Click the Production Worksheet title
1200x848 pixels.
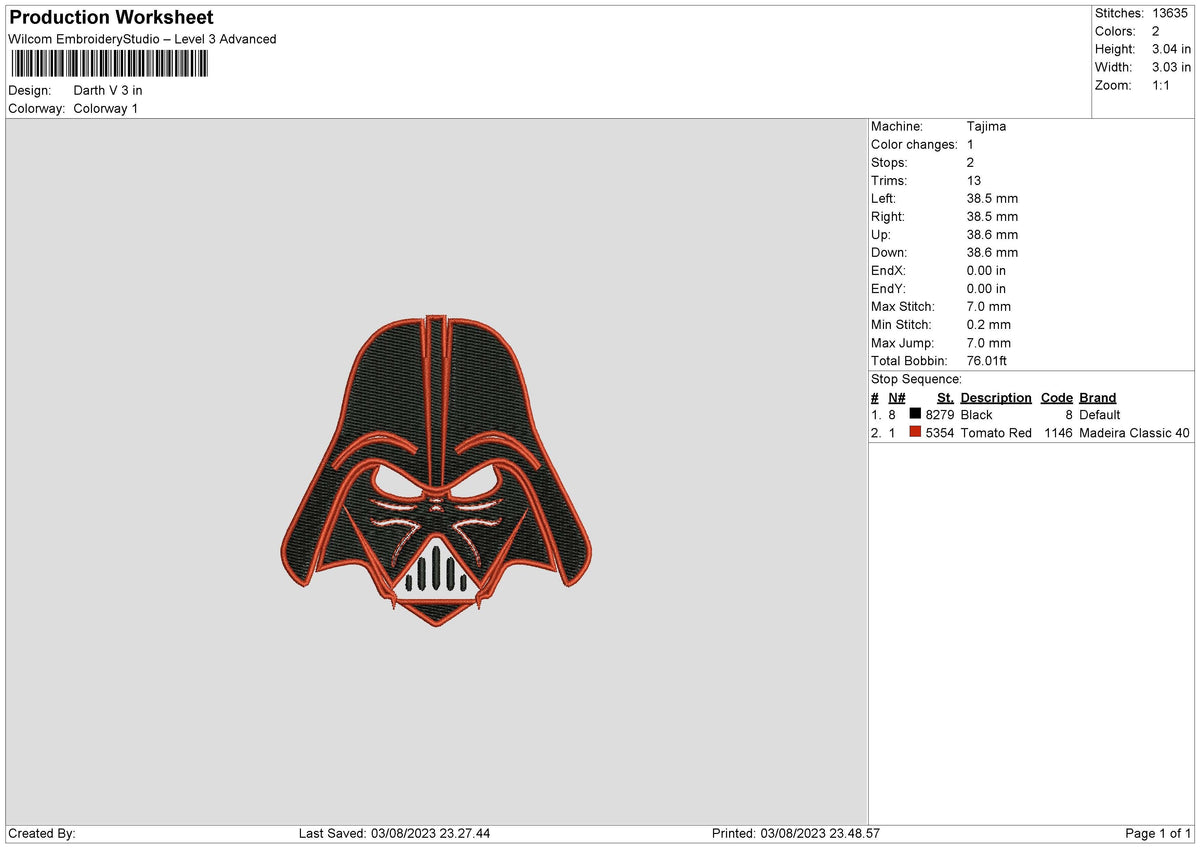click(111, 18)
